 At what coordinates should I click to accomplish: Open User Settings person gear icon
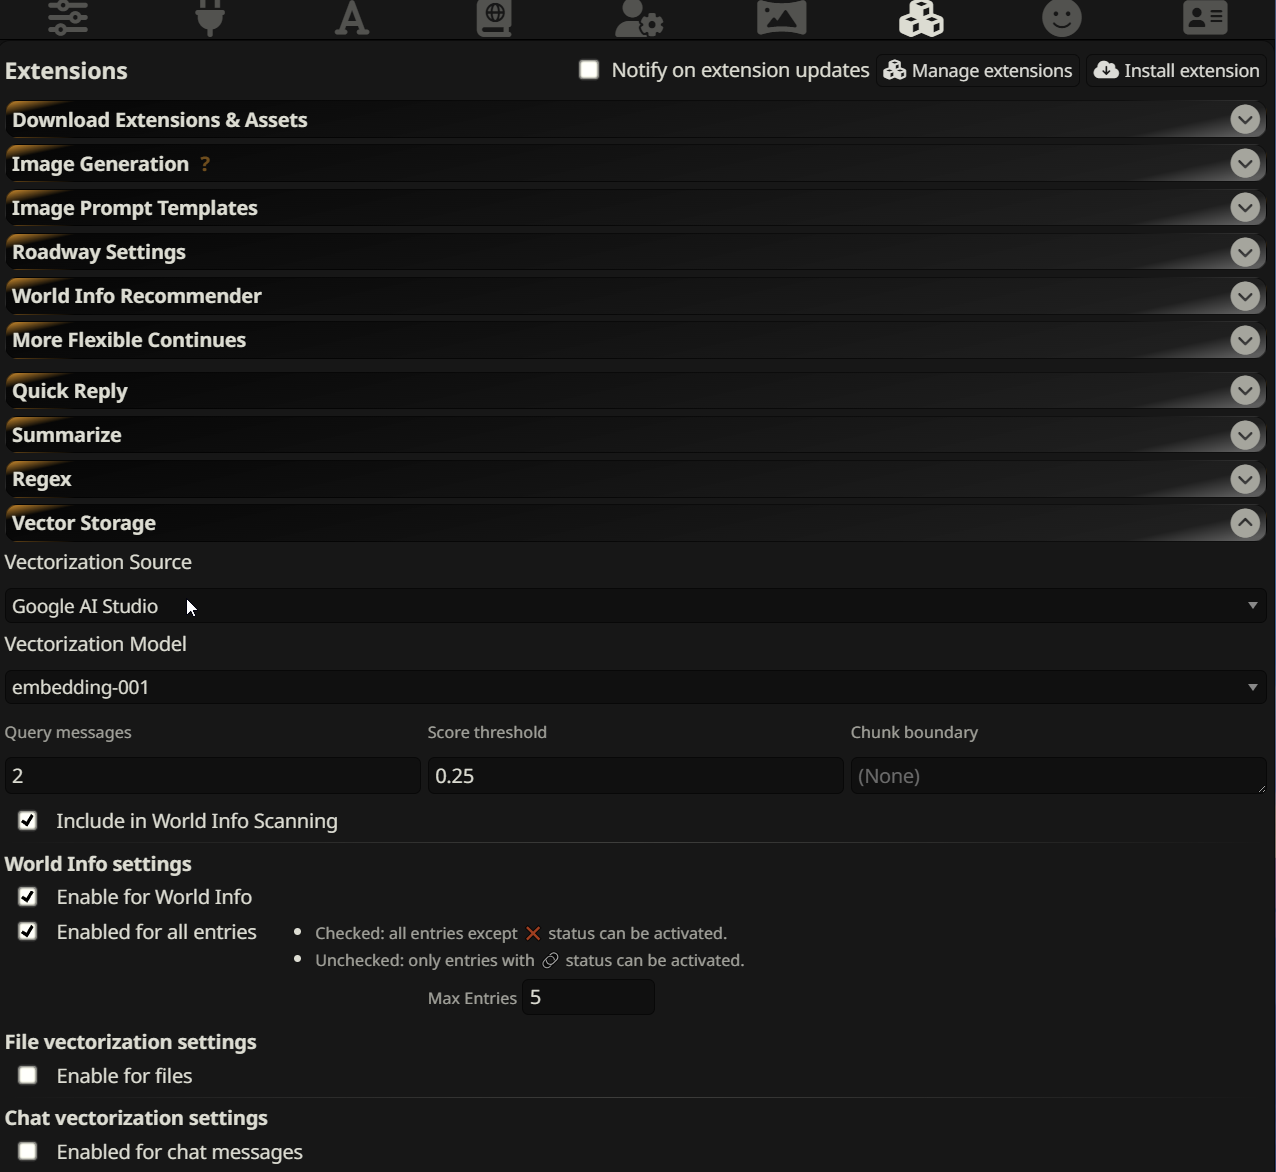click(x=638, y=18)
